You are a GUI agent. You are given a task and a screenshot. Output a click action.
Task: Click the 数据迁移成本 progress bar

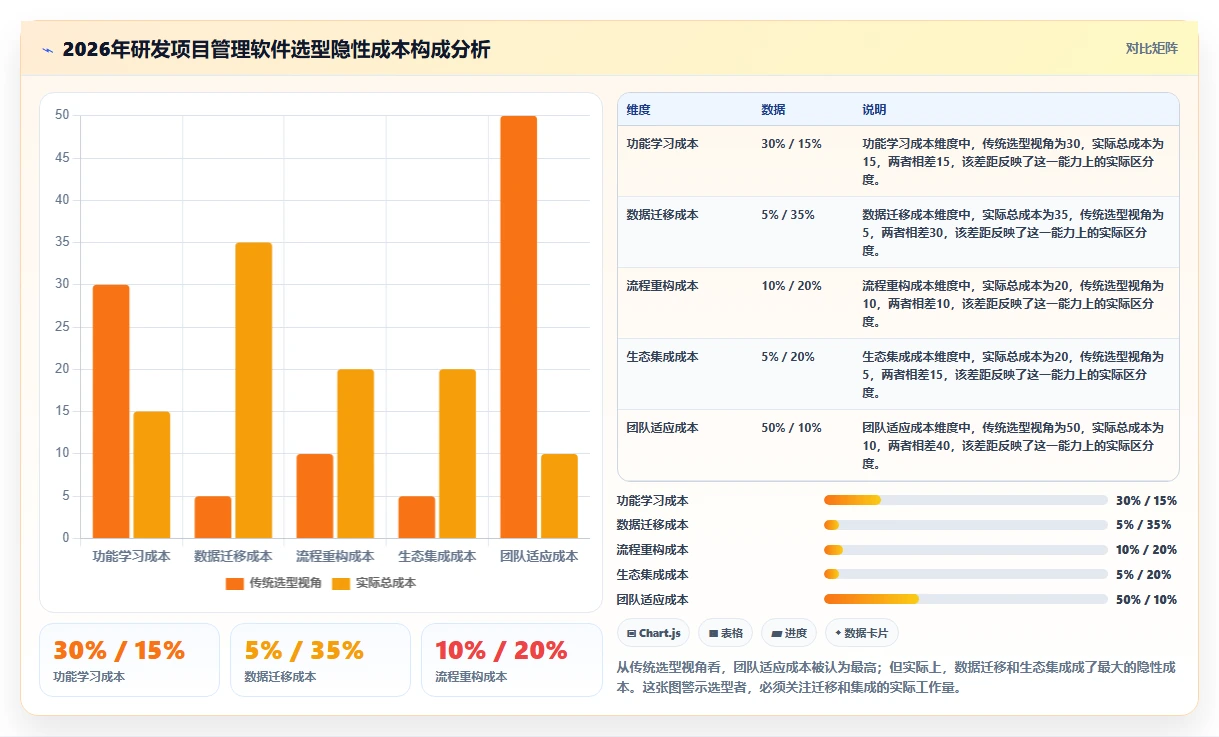966,525
